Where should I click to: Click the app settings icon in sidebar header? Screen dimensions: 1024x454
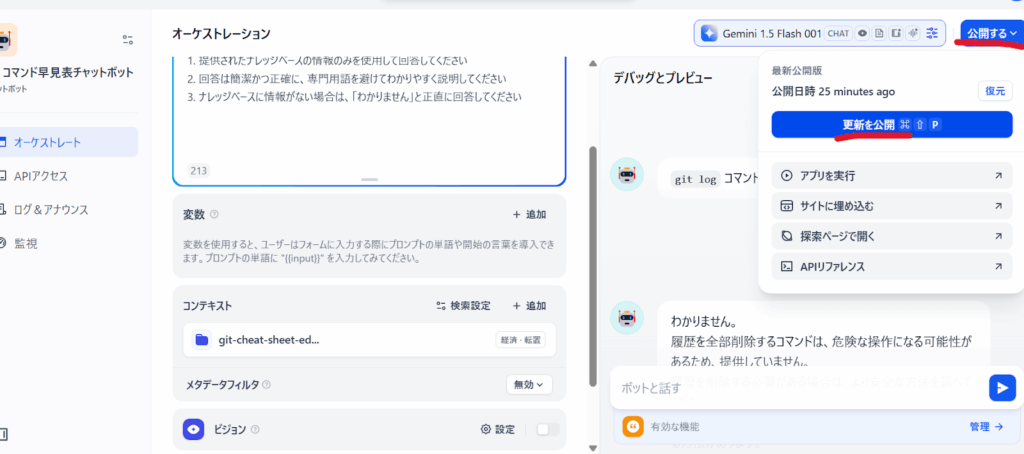[x=127, y=40]
